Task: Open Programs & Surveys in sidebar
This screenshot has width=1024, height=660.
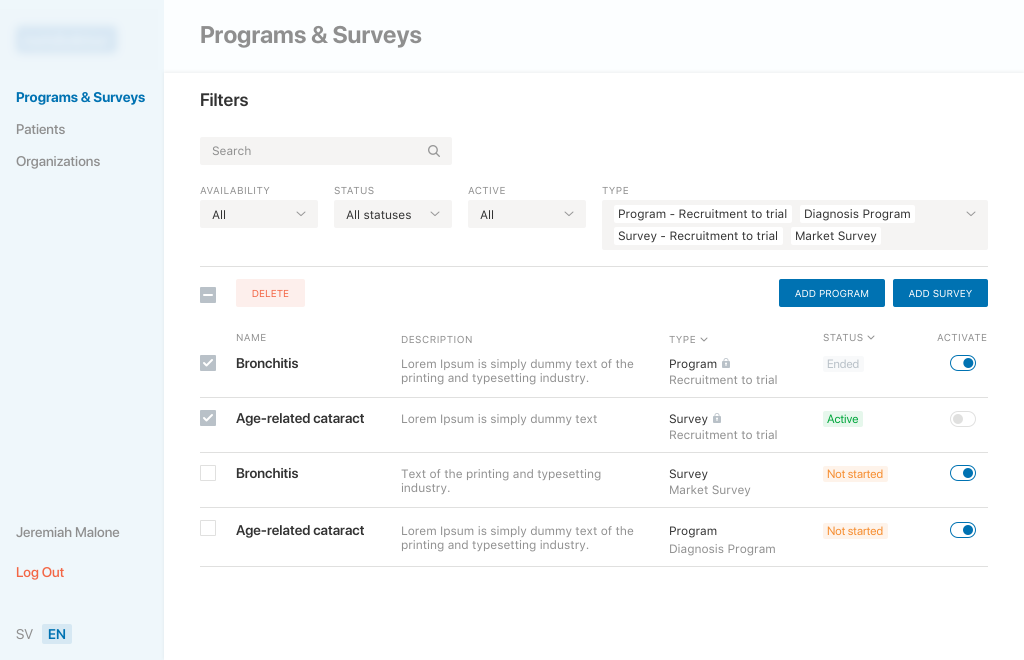Action: pos(80,97)
